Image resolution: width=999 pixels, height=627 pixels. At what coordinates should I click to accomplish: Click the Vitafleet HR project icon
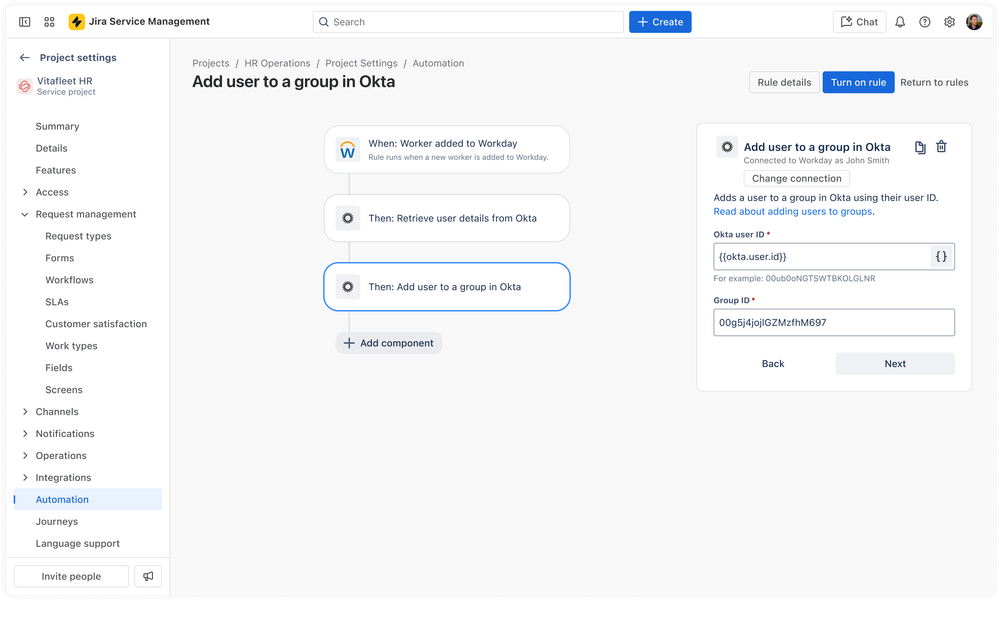[24, 86]
